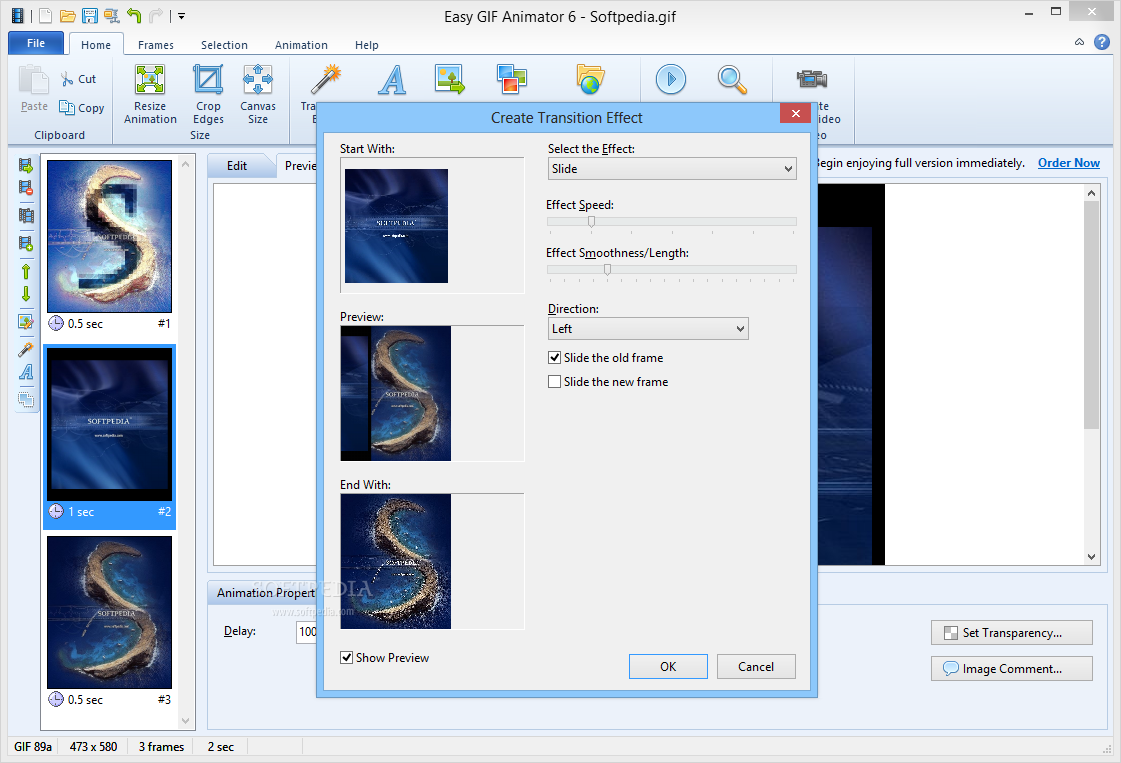
Task: Open a file using the folder icon
Action: tap(67, 15)
